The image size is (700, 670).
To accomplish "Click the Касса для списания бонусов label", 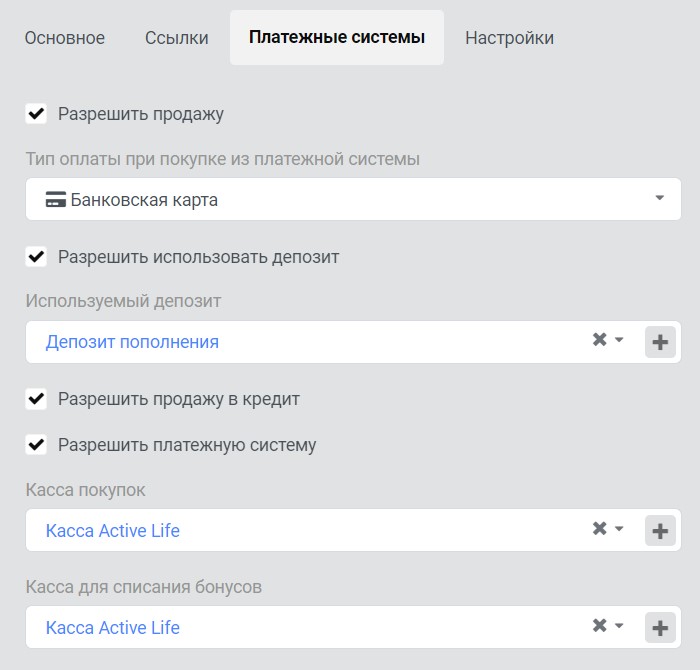I will (x=144, y=587).
